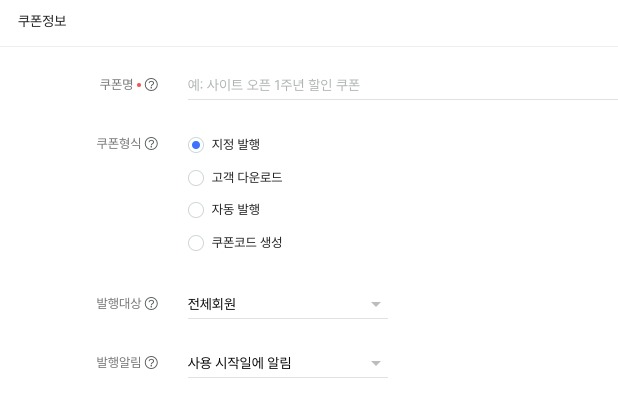Choose the 고객 다운로드 radio option
Viewport: 618px width, 400px height.
point(196,178)
